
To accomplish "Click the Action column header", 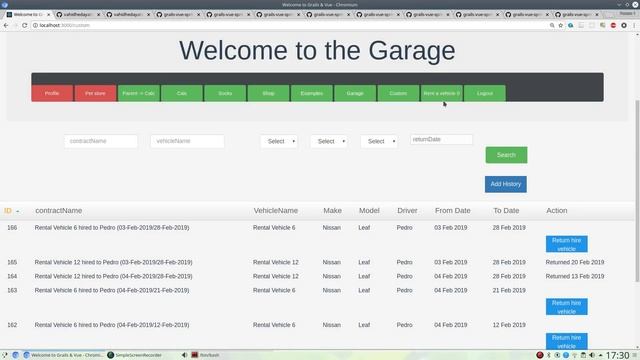I will click(x=557, y=211).
